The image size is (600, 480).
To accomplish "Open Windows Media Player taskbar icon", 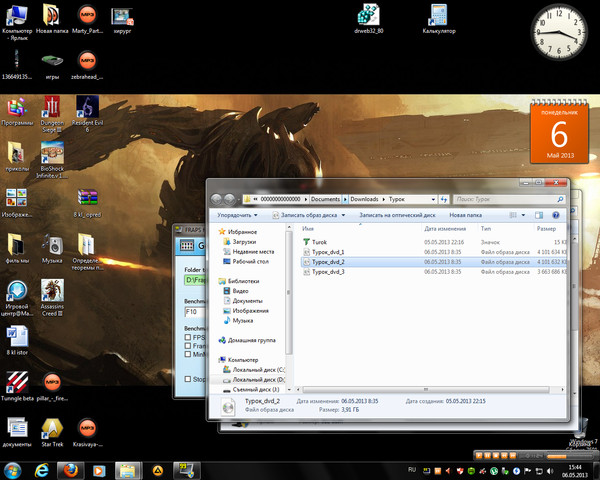I will click(x=99, y=470).
